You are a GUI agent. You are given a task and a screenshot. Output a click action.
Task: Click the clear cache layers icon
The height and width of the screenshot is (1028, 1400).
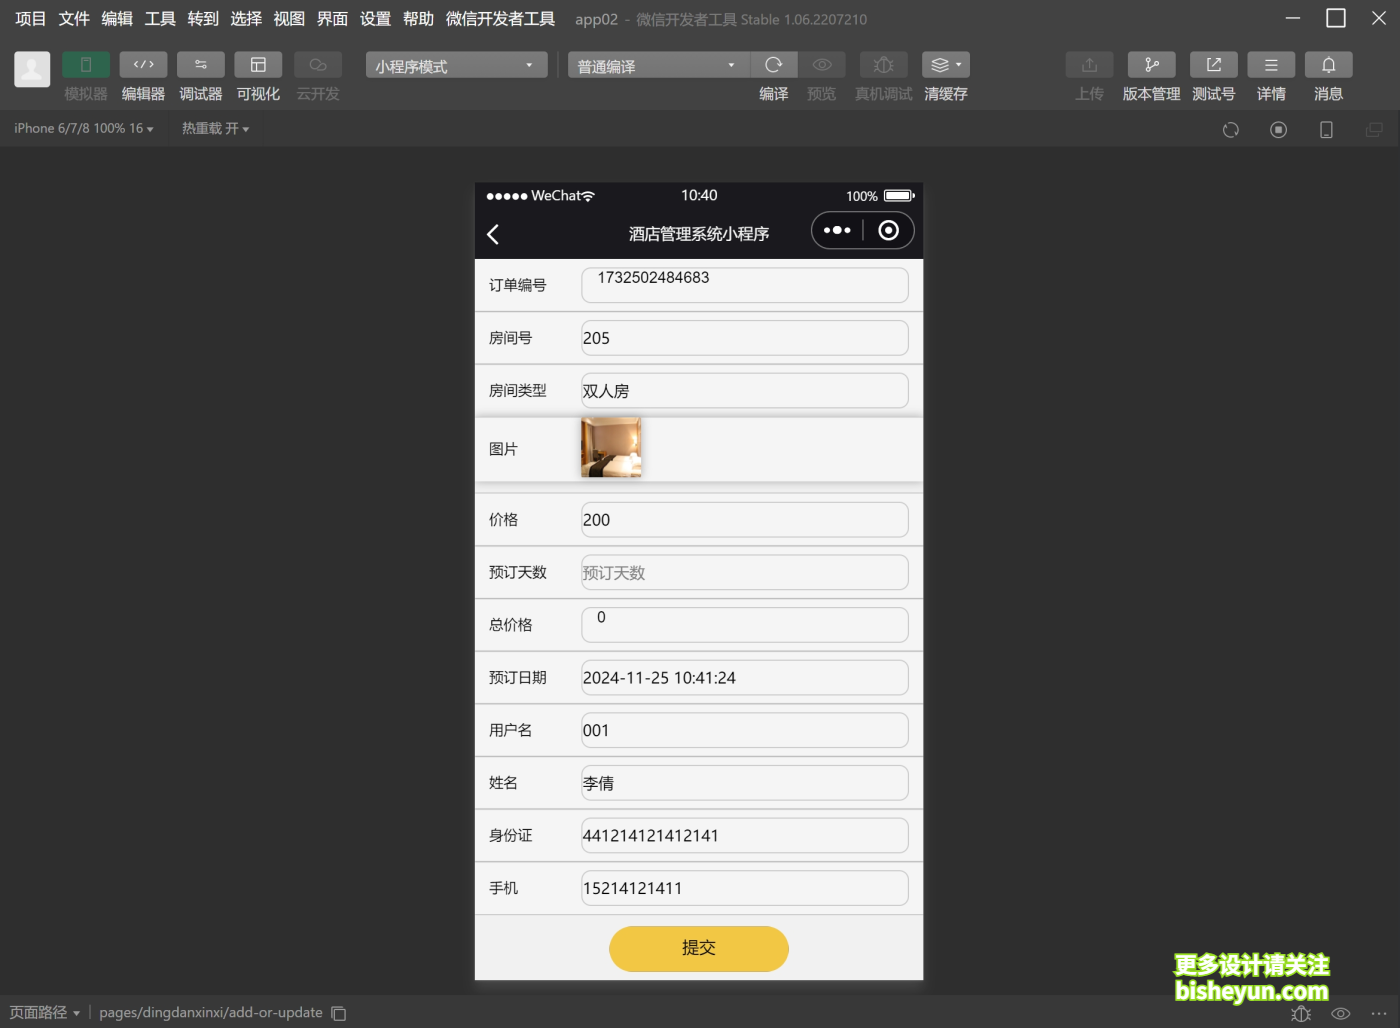945,65
